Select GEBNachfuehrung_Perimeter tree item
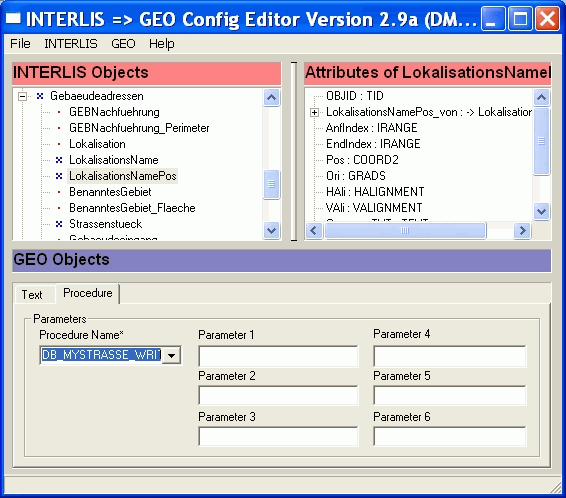The height and width of the screenshot is (498, 566). (x=139, y=128)
